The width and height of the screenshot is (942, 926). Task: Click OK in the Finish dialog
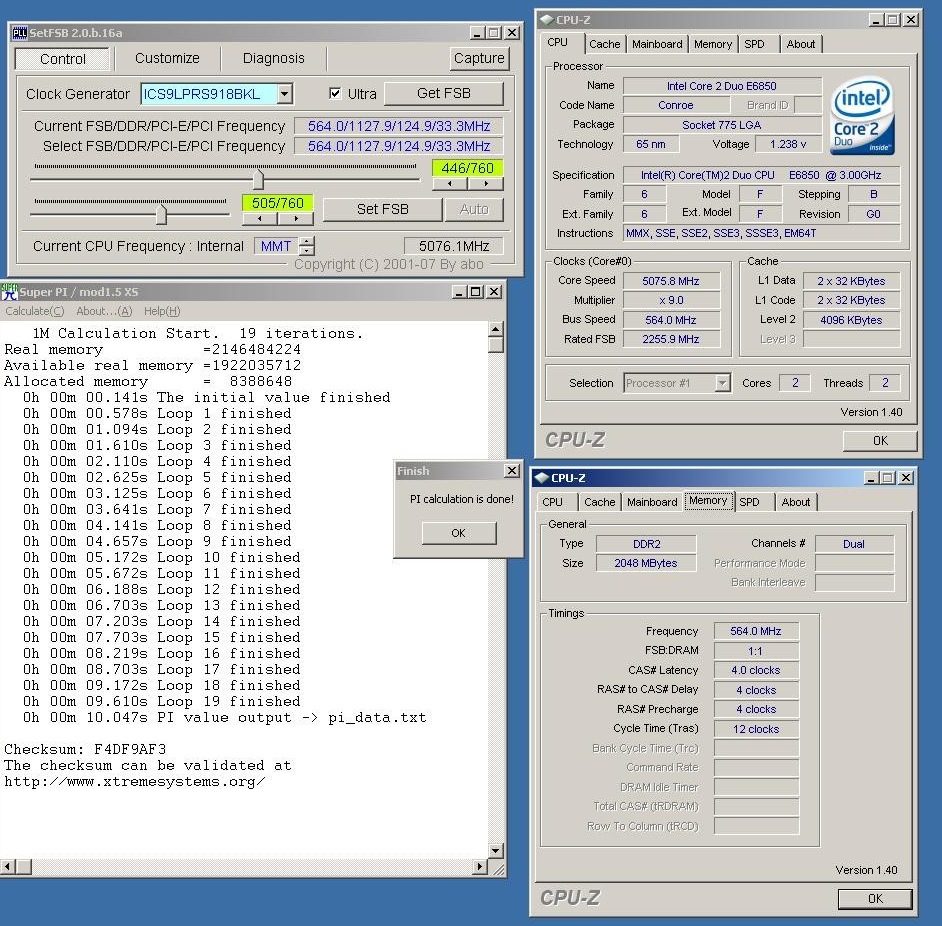pos(458,533)
